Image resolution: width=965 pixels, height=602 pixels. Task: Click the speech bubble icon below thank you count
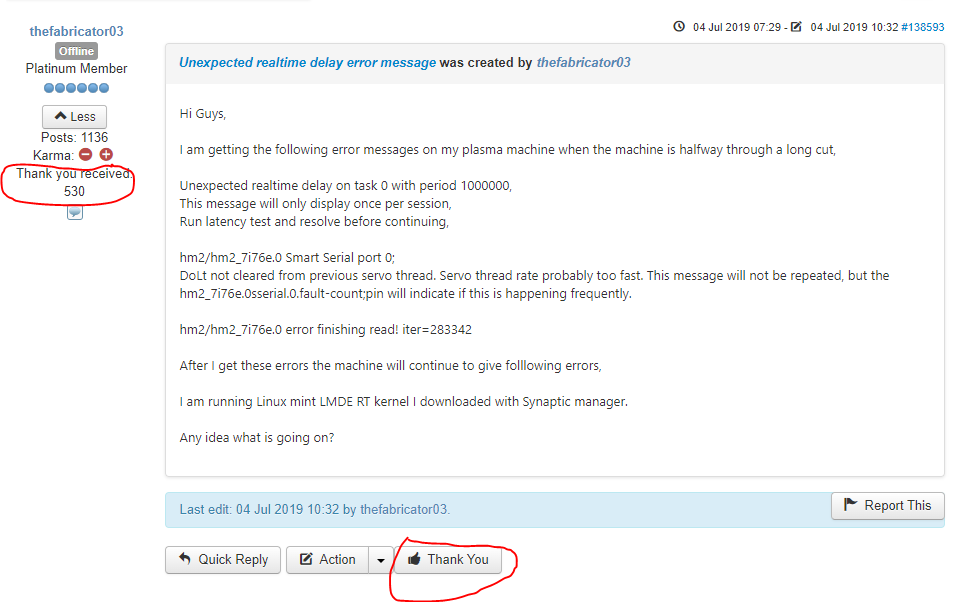[75, 211]
